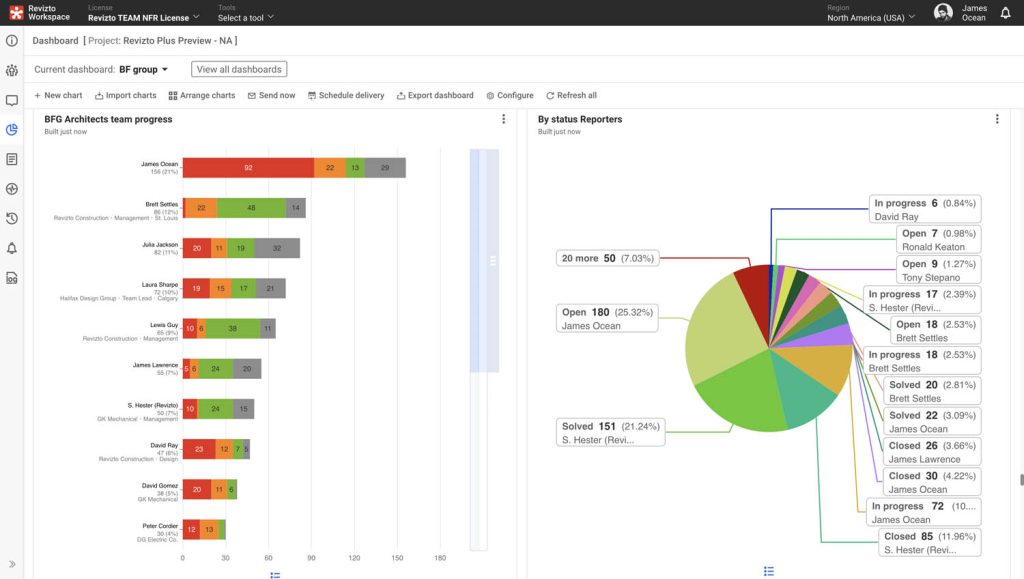Click the notification bell in top bar

tap(1005, 13)
